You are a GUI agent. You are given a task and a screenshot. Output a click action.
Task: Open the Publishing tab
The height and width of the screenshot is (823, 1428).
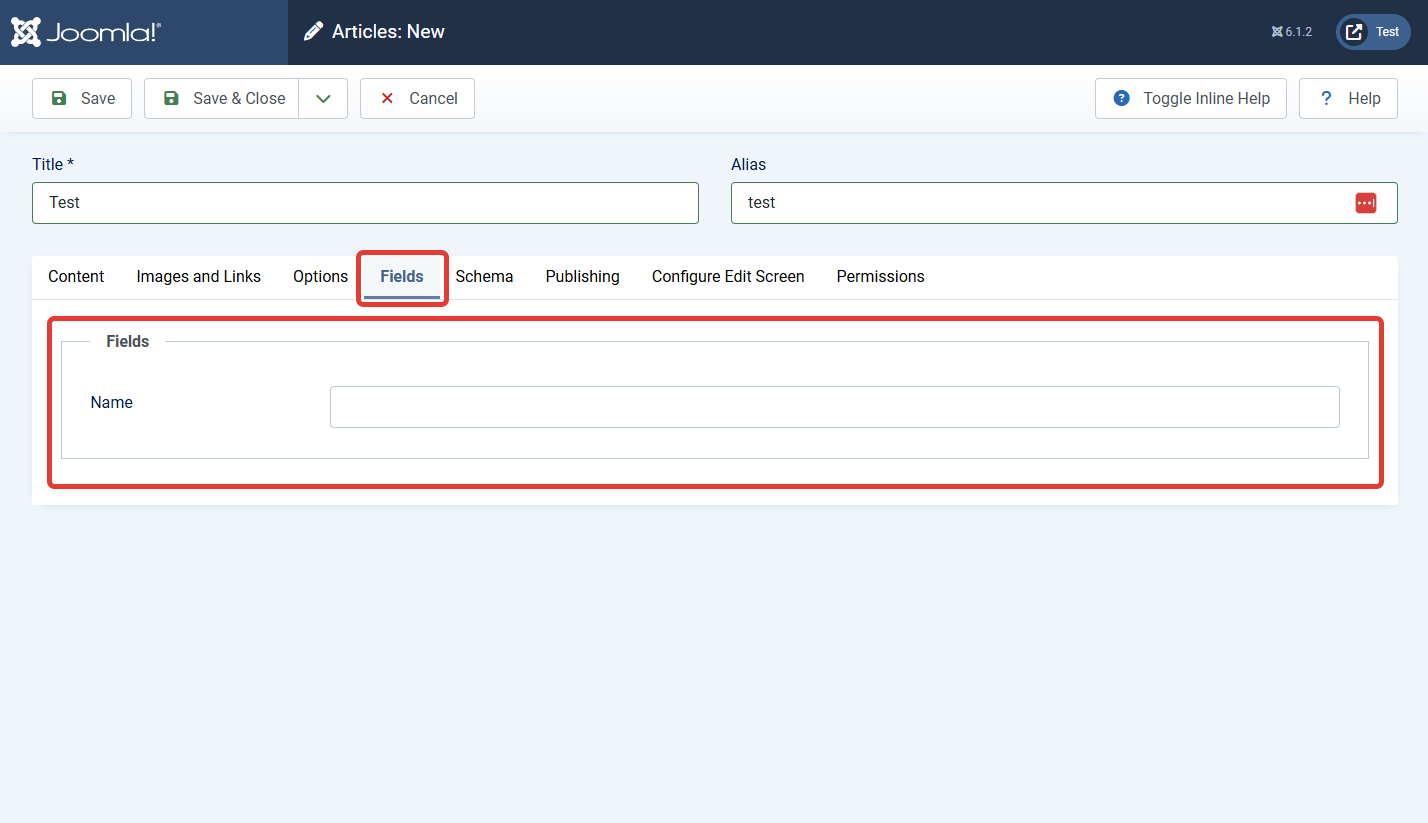583,277
